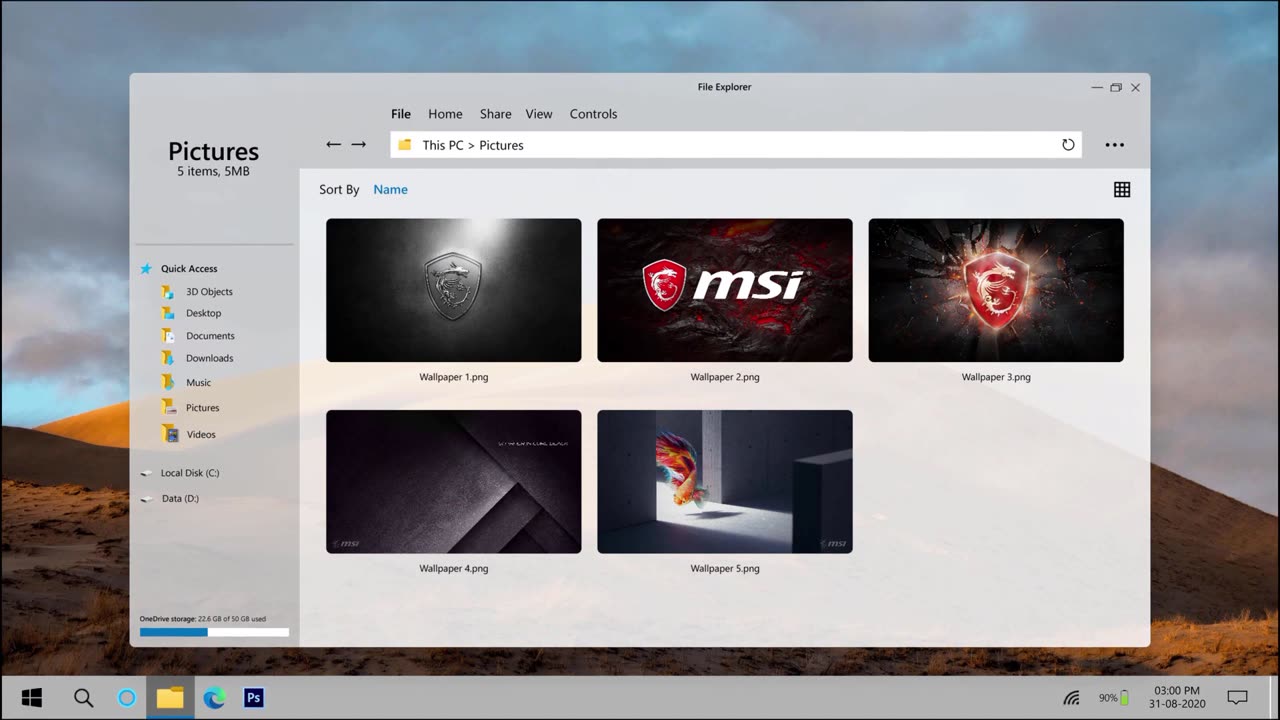The image size is (1280, 720).
Task: Go to Music in the sidebar
Action: 198,383
